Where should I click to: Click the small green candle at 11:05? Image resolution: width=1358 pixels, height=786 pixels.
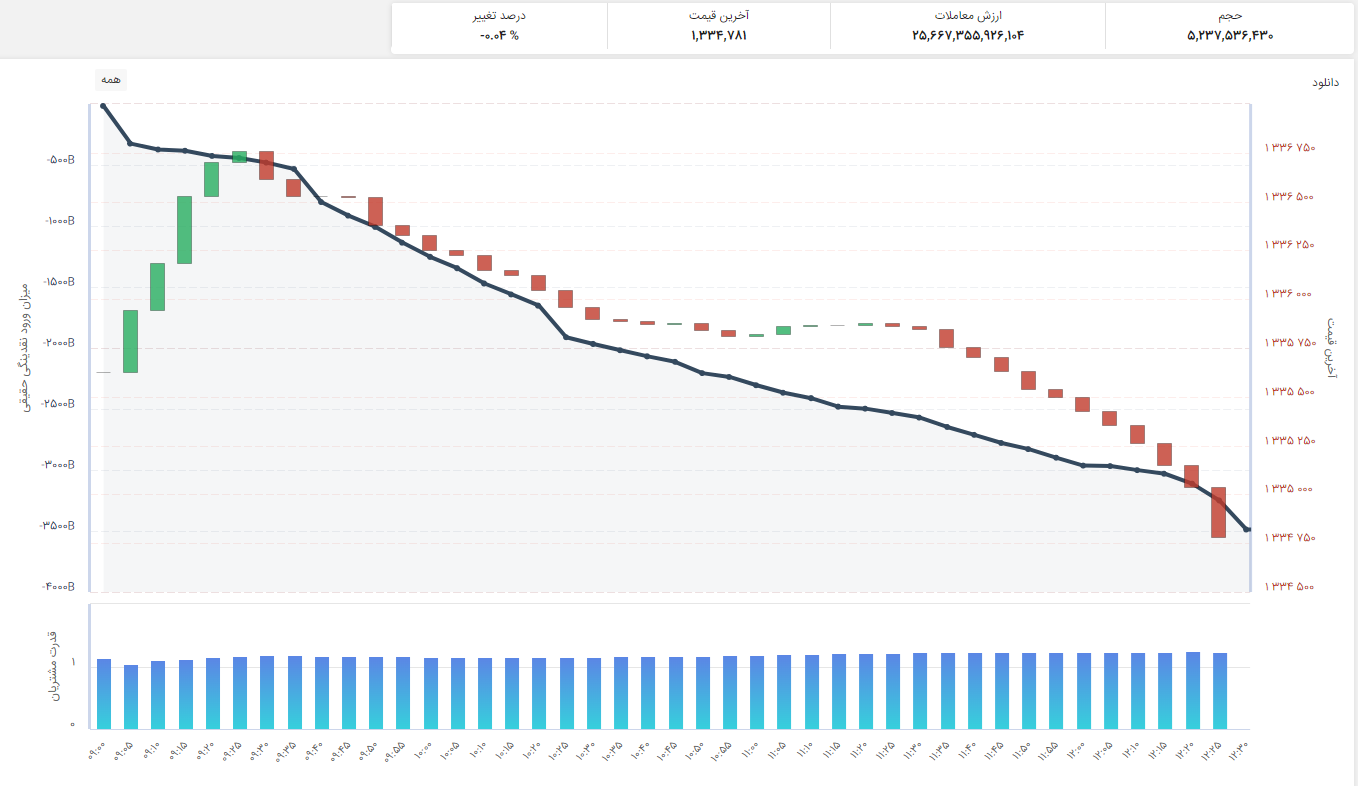783,330
